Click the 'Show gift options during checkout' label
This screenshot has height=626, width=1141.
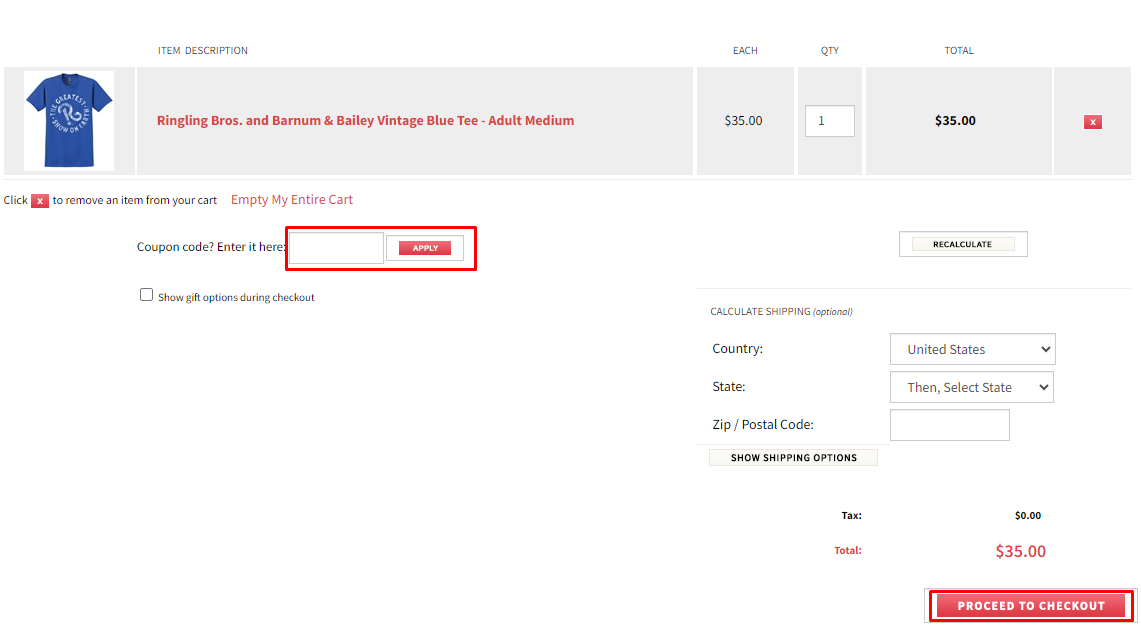[236, 298]
